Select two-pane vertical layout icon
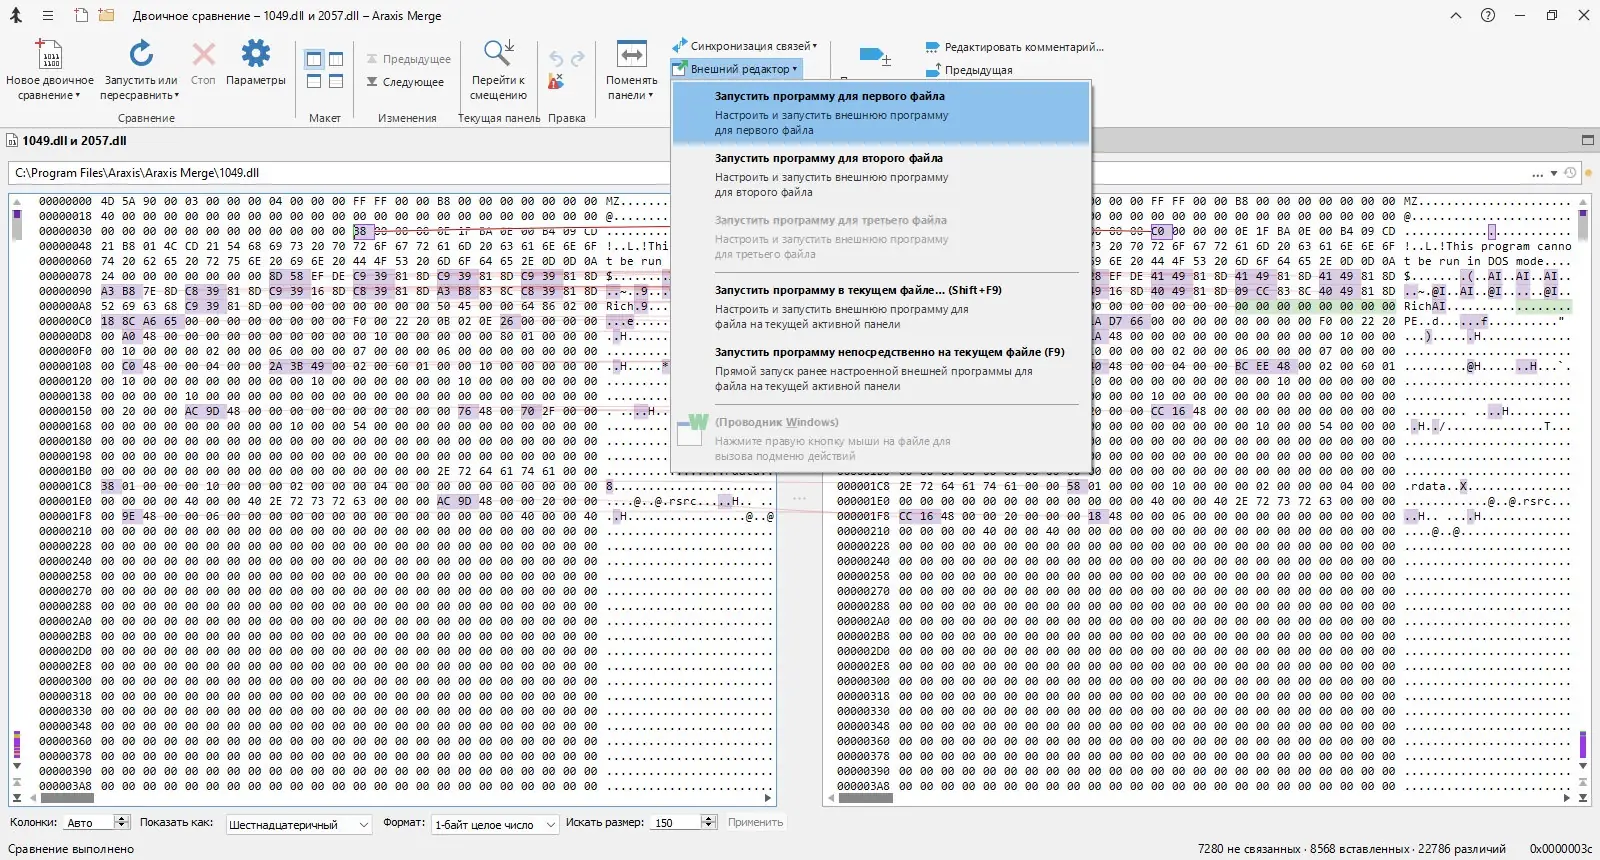Image resolution: width=1600 pixels, height=860 pixels. (x=314, y=60)
